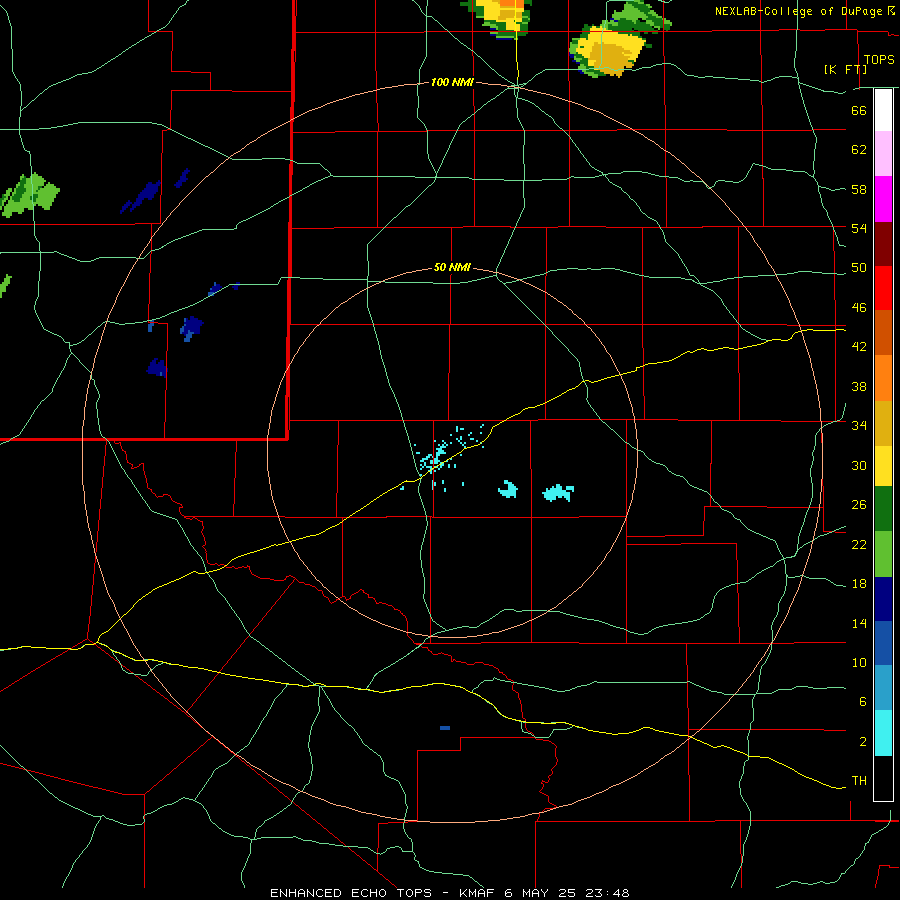This screenshot has width=900, height=900.
Task: Click the 'NEXLAB-College of DuPage' credit text
Action: pyautogui.click(x=799, y=11)
